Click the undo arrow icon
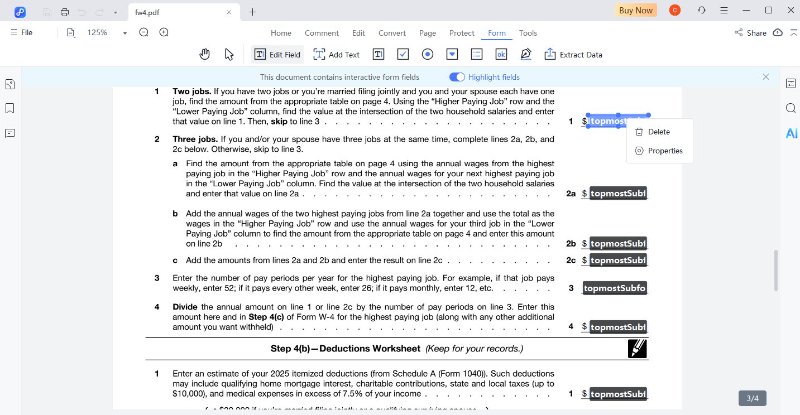Screen dimensions: 800x415 click(82, 12)
